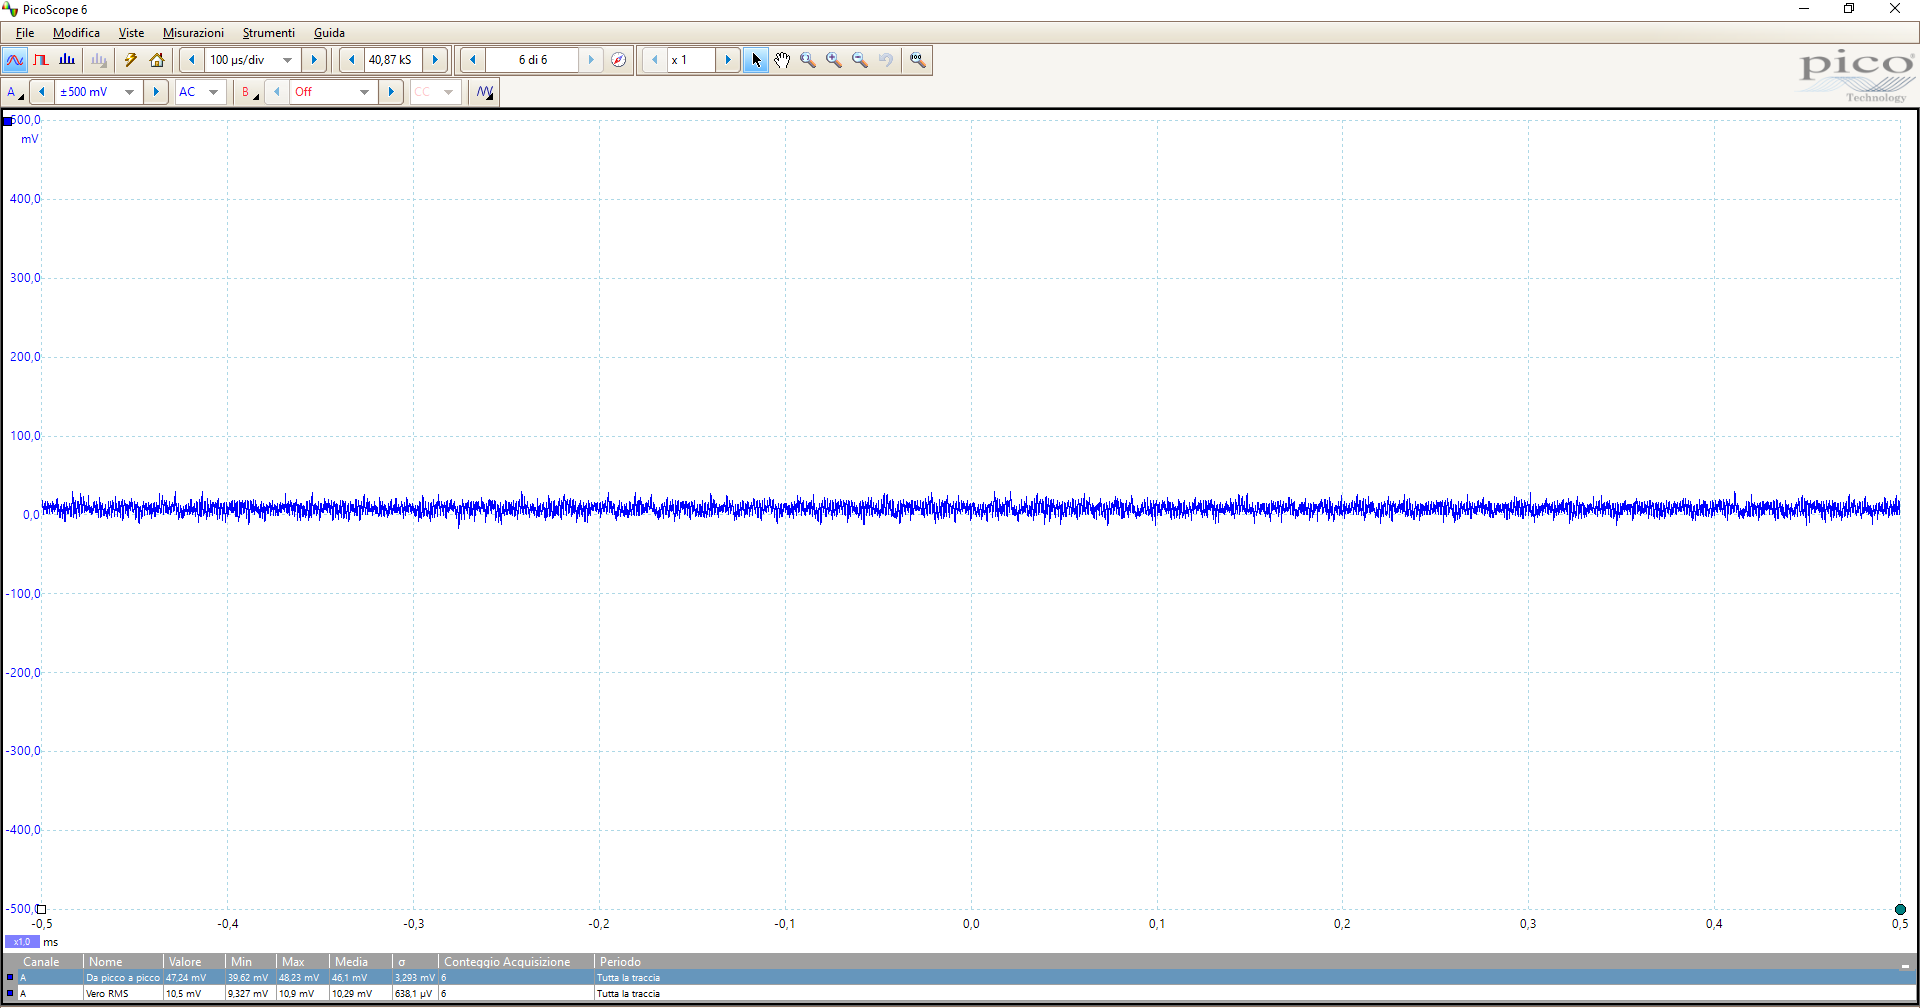Viewport: 1920px width, 1008px height.
Task: Click the 40,87 kS samples field
Action: (392, 60)
